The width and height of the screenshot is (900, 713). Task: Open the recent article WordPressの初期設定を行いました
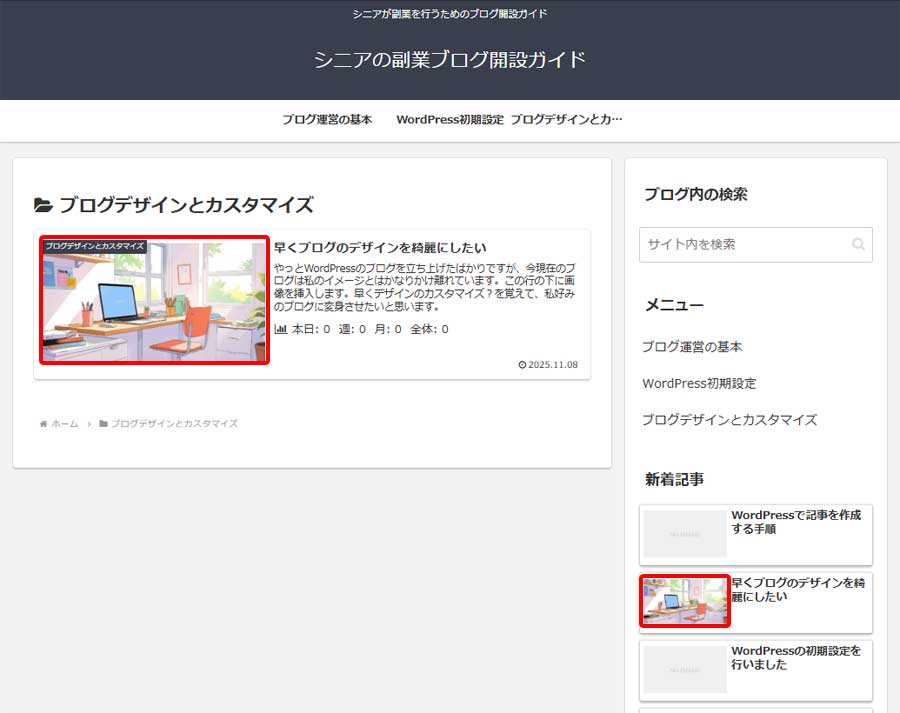(x=795, y=658)
